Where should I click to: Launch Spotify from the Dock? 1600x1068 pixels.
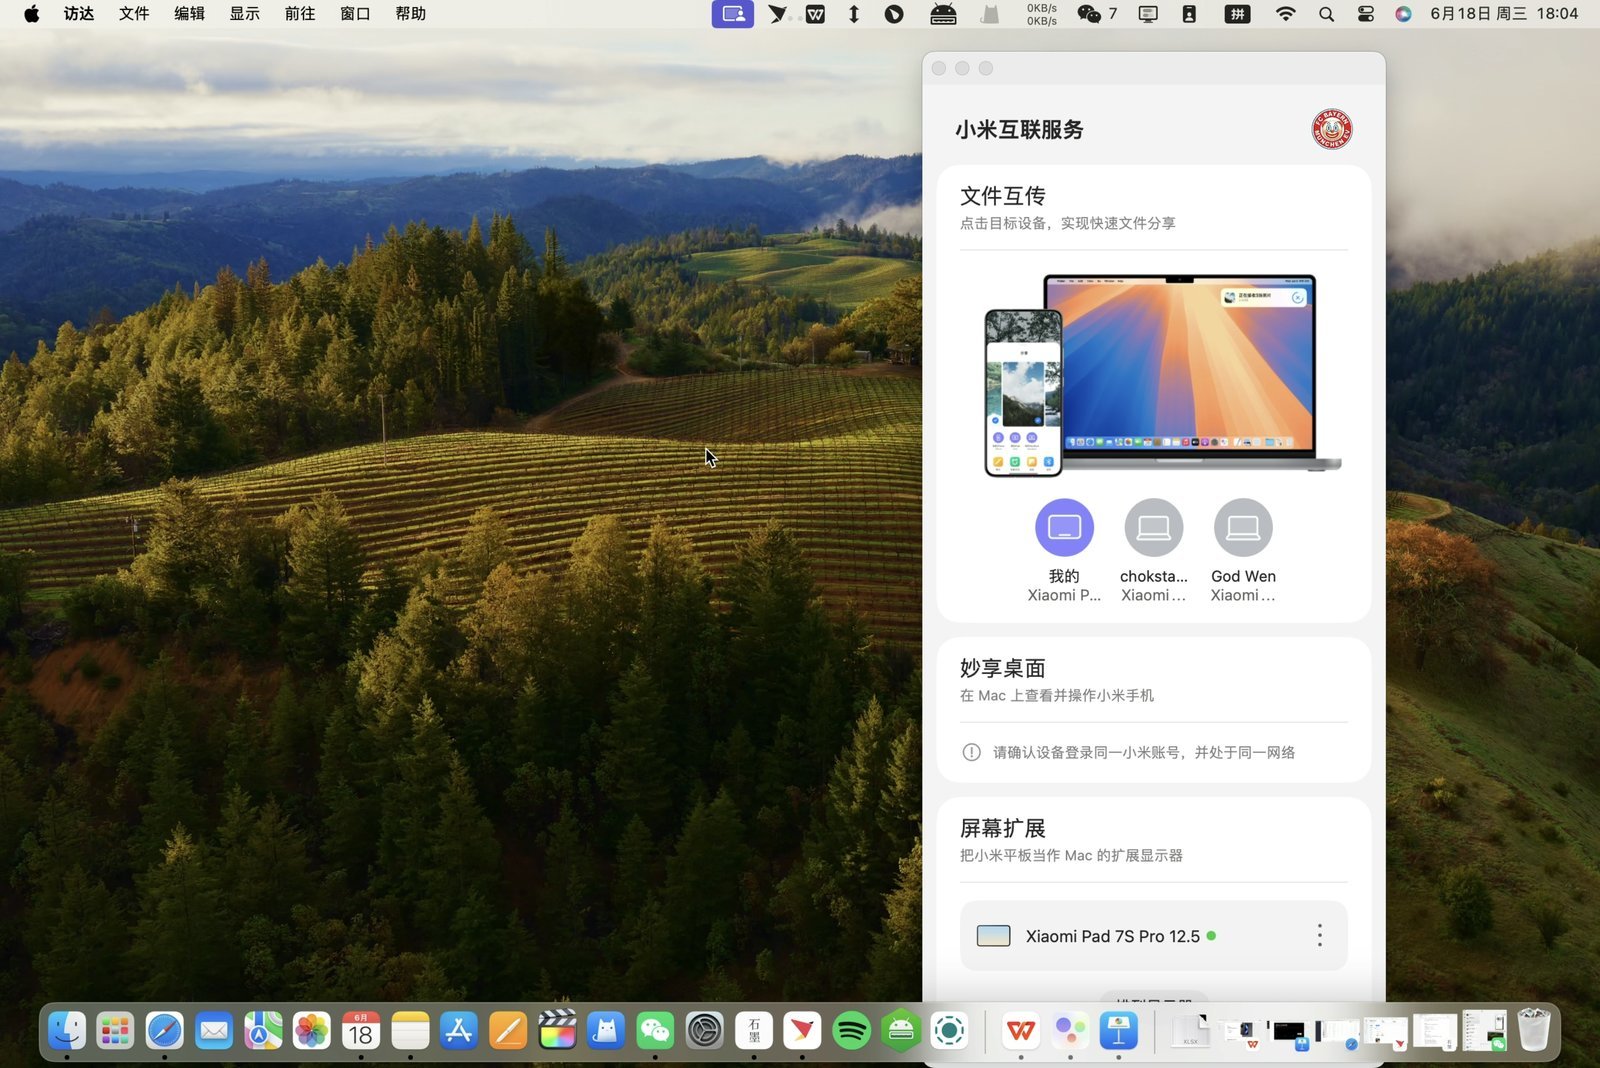point(851,1031)
